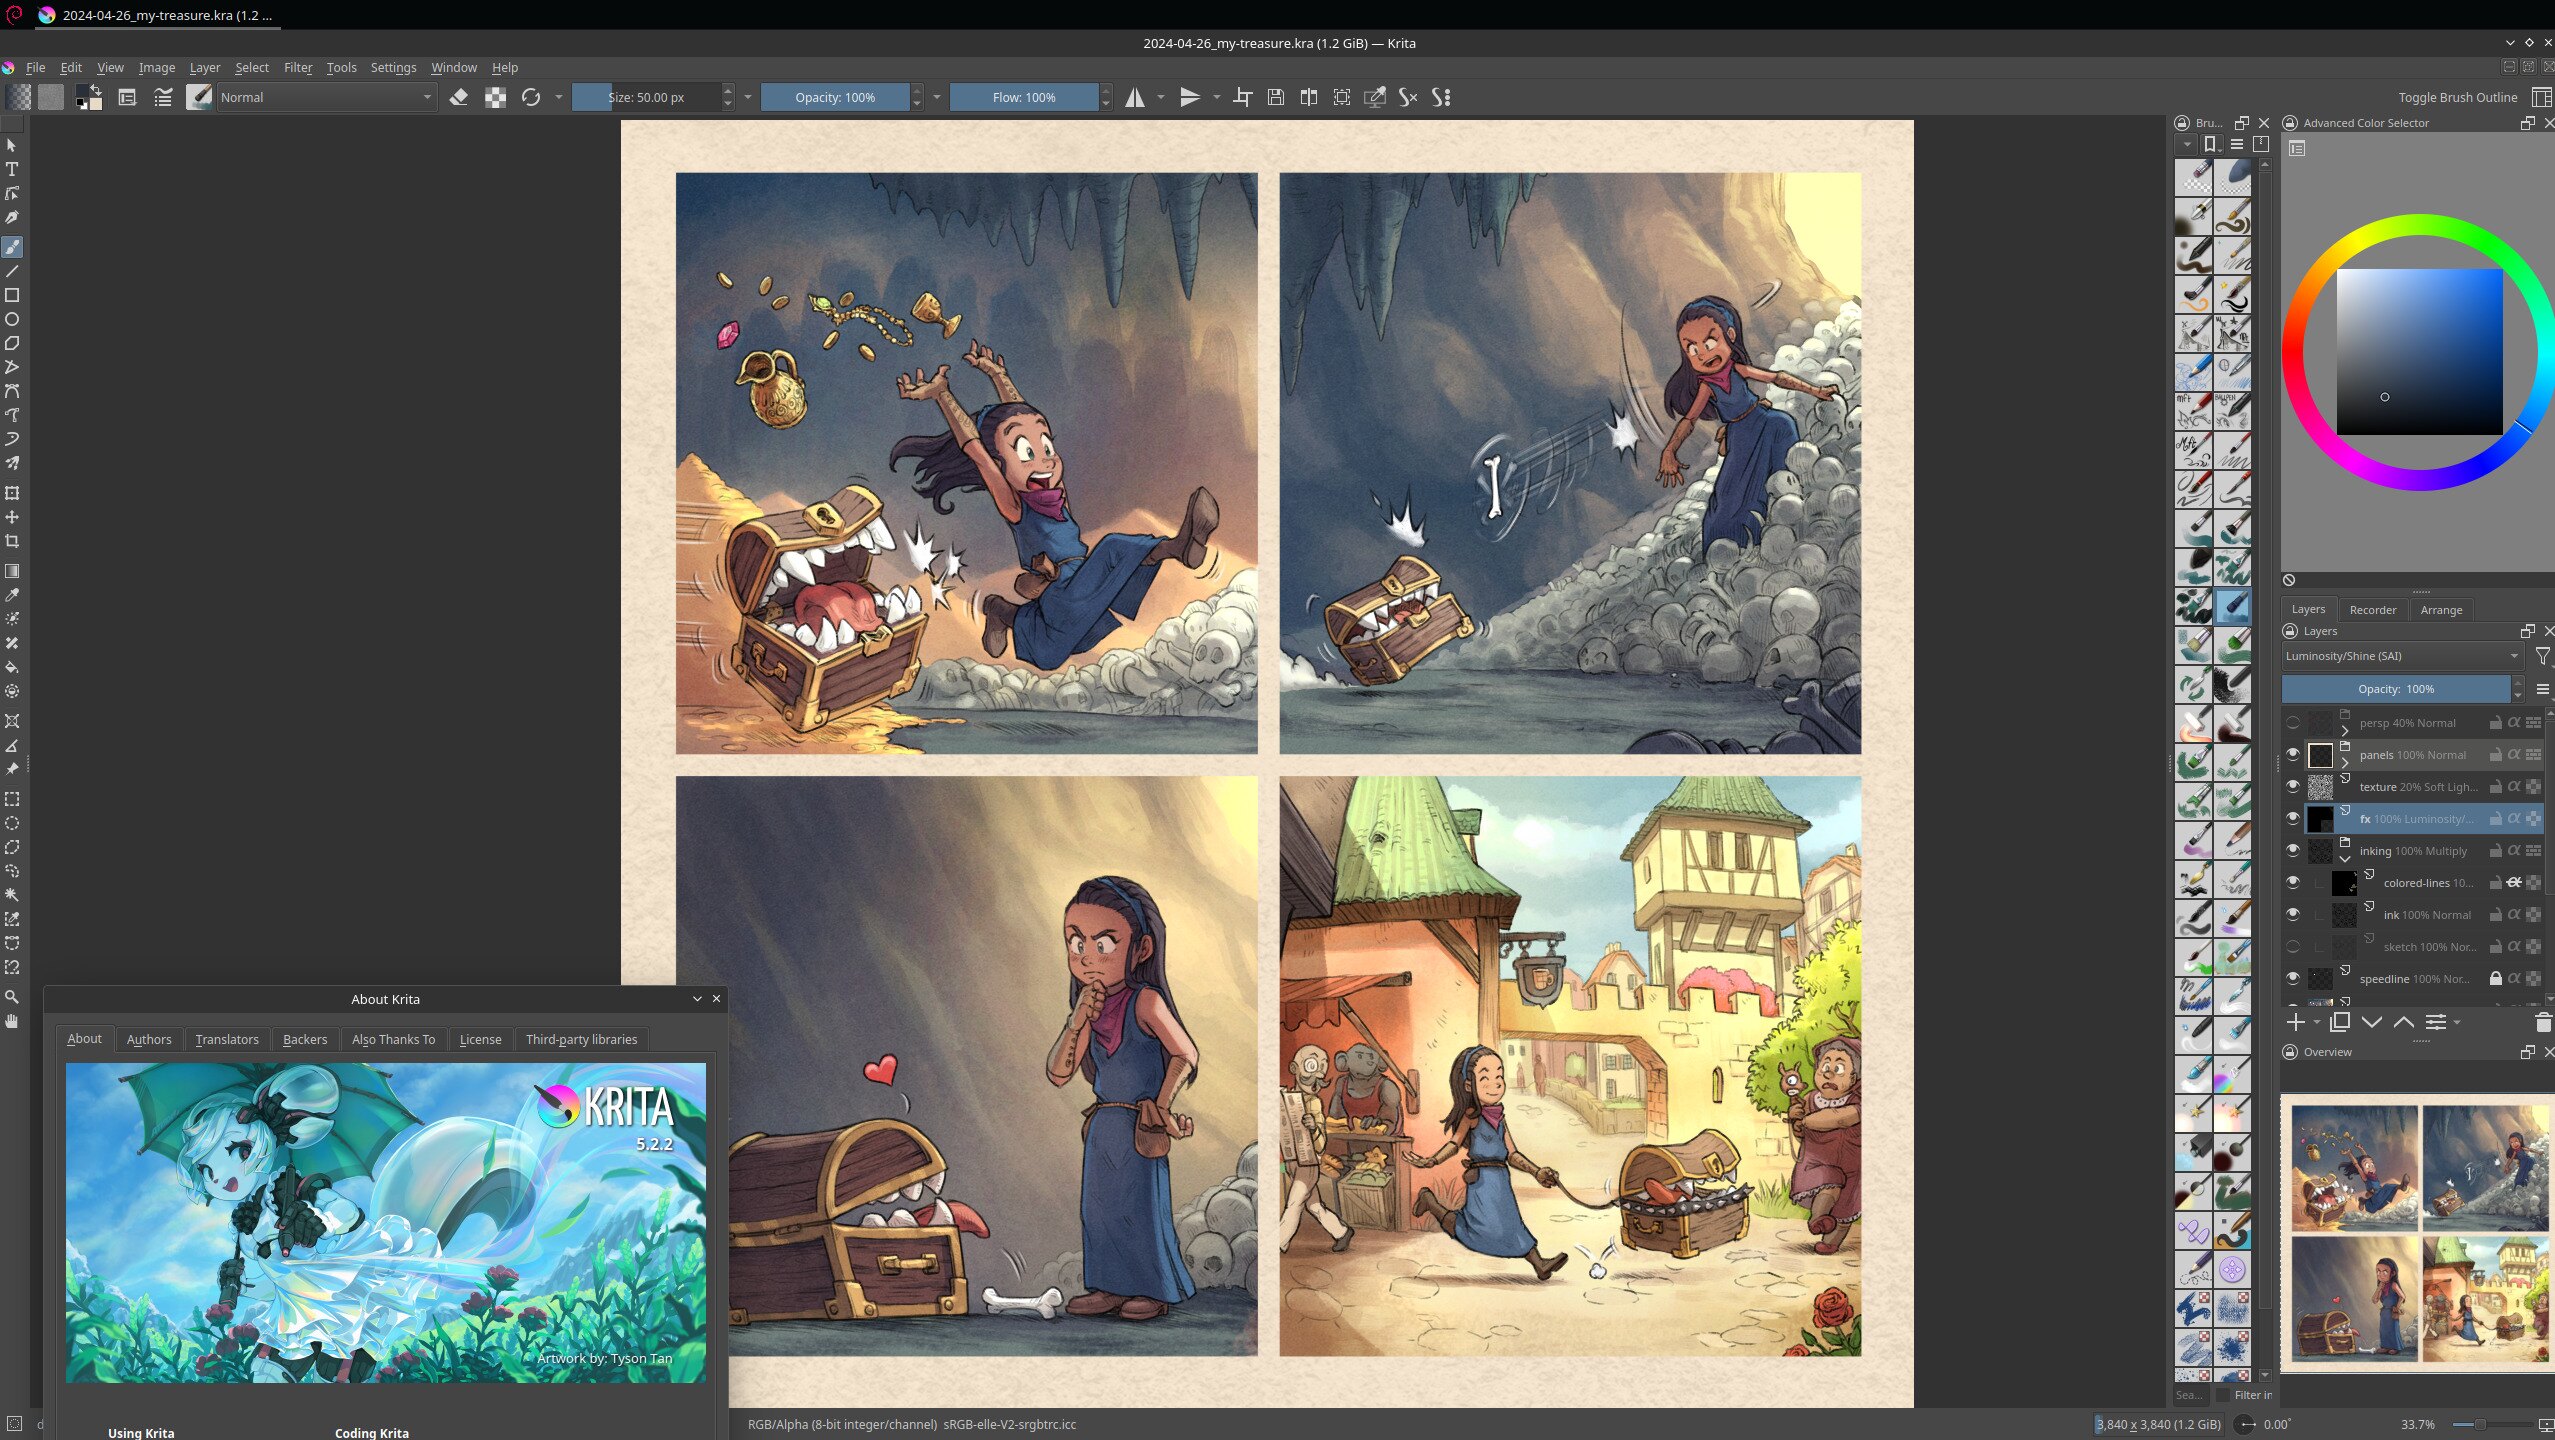
Task: Click the horizontal mirror tool icon
Action: click(x=1135, y=97)
